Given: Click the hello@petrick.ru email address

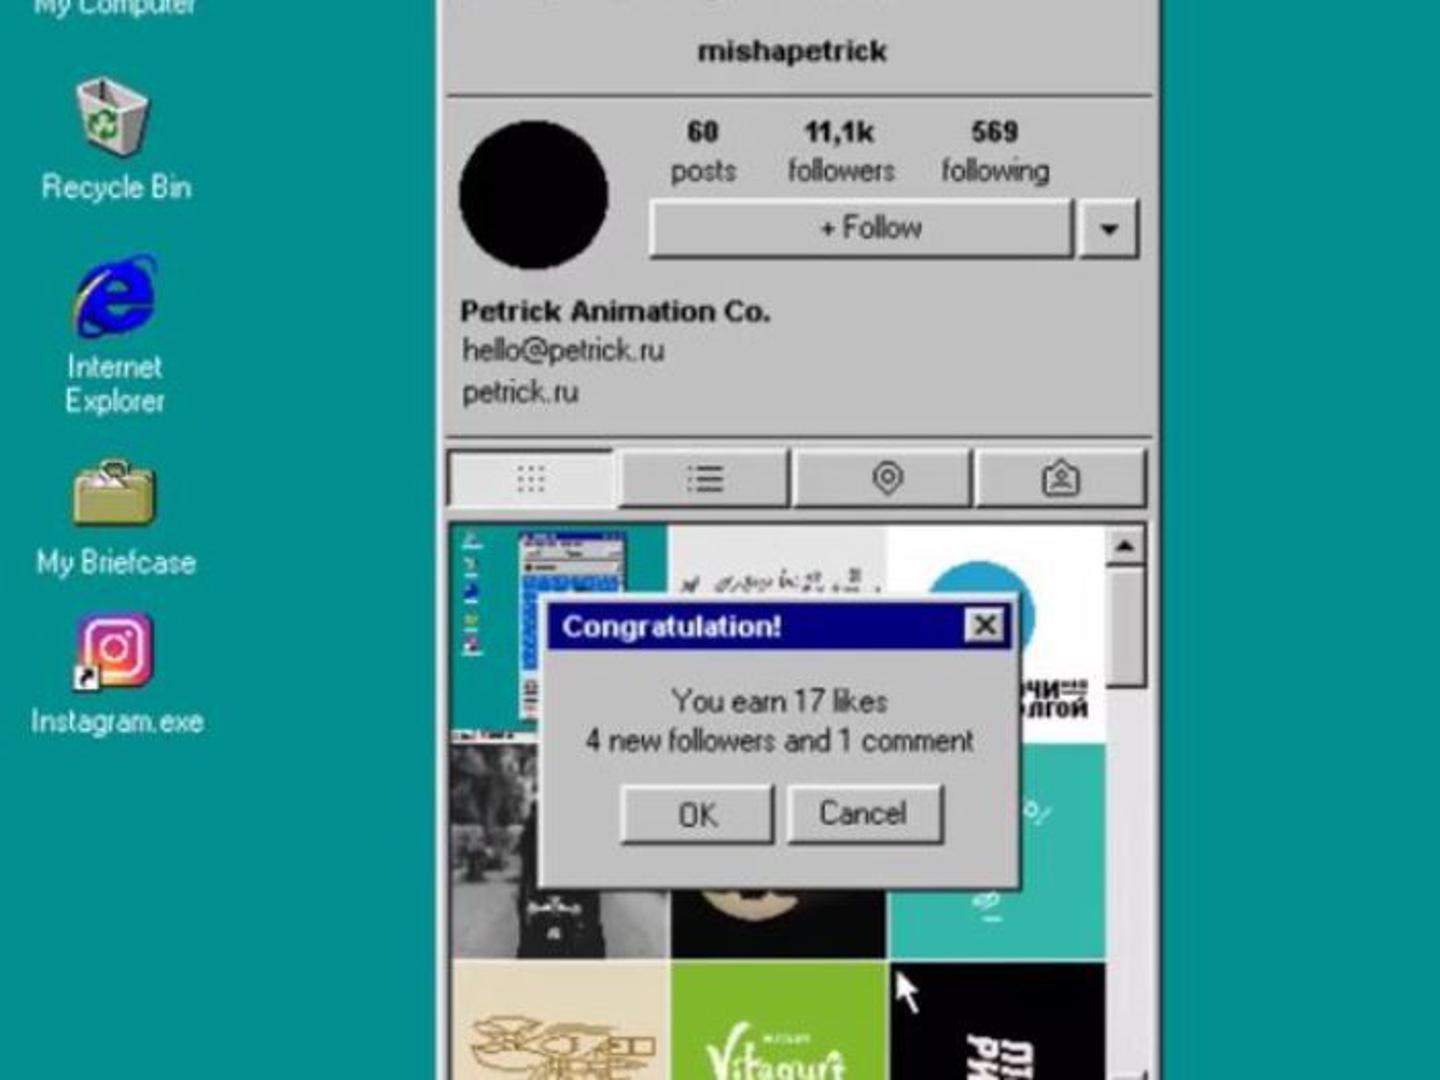Looking at the screenshot, I should [x=563, y=350].
